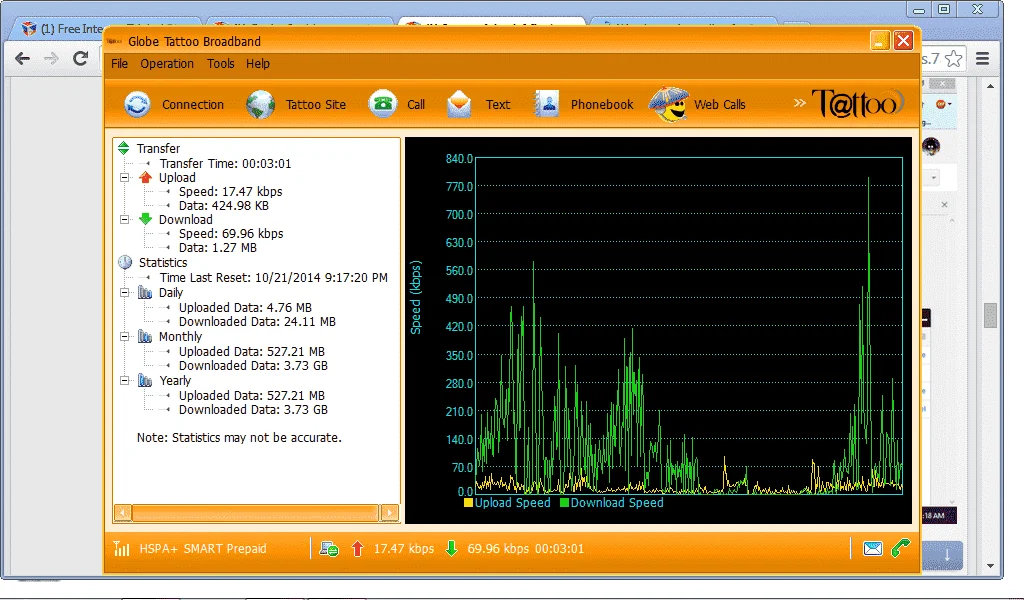
Task: Click the green Download arrow icon
Action: [146, 219]
